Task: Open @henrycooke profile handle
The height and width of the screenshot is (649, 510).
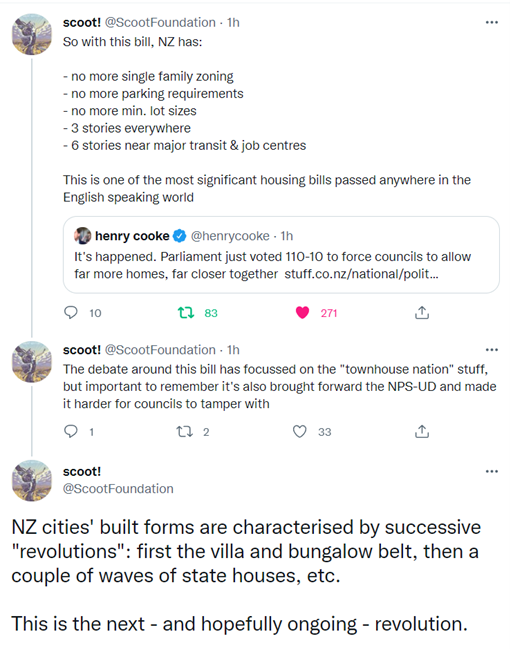Action: pos(230,236)
